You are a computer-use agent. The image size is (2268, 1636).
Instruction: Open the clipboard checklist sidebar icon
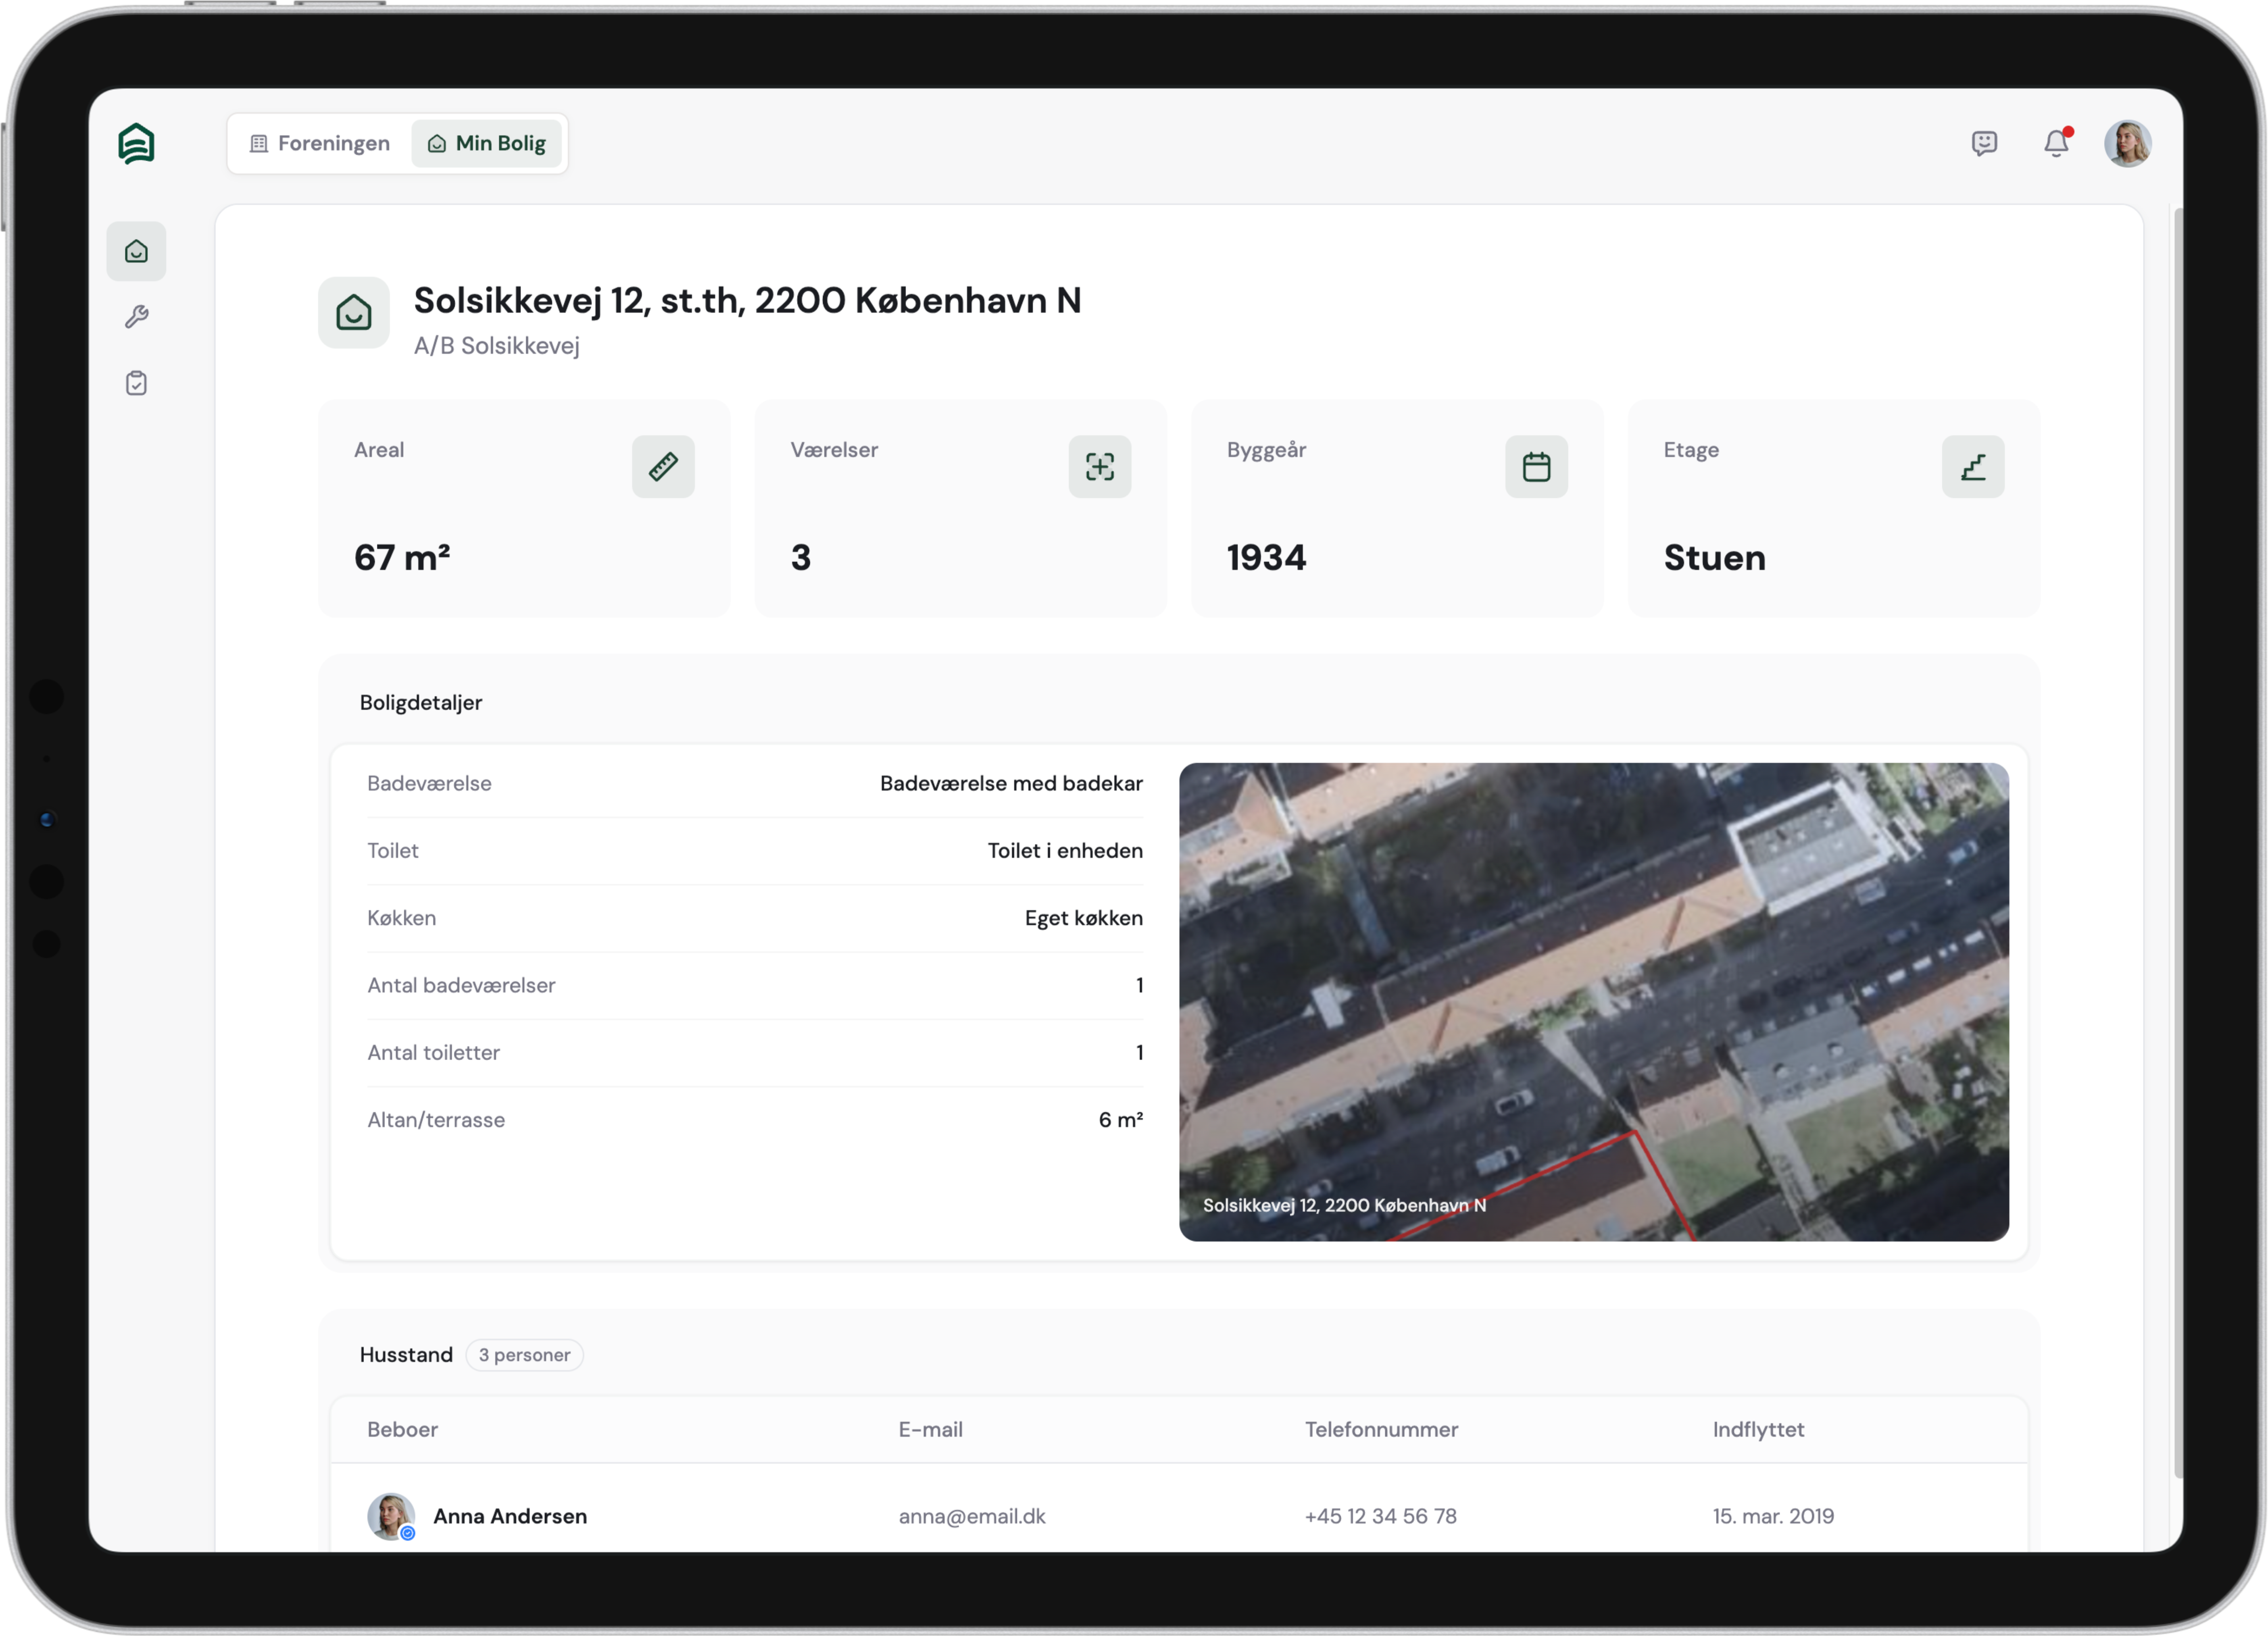(136, 383)
